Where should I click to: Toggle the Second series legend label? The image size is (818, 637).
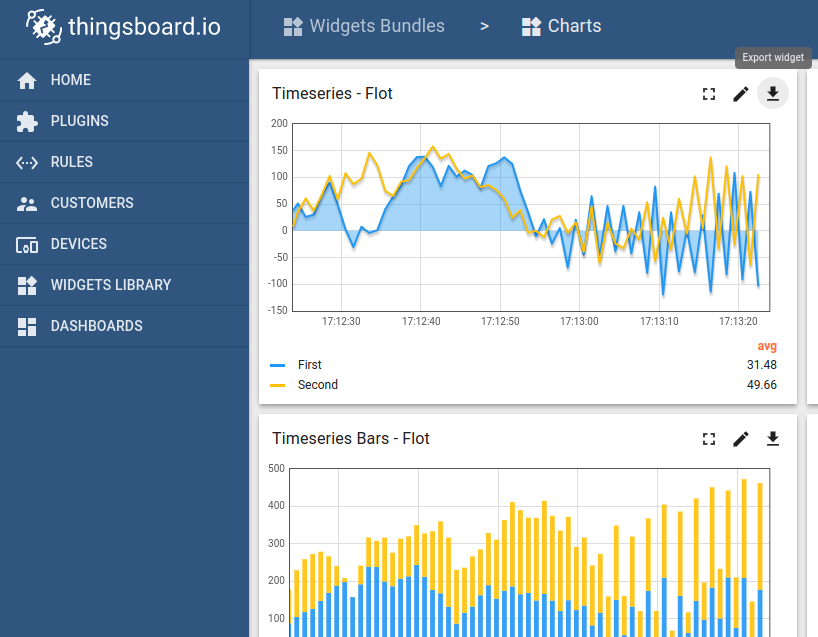pyautogui.click(x=318, y=385)
